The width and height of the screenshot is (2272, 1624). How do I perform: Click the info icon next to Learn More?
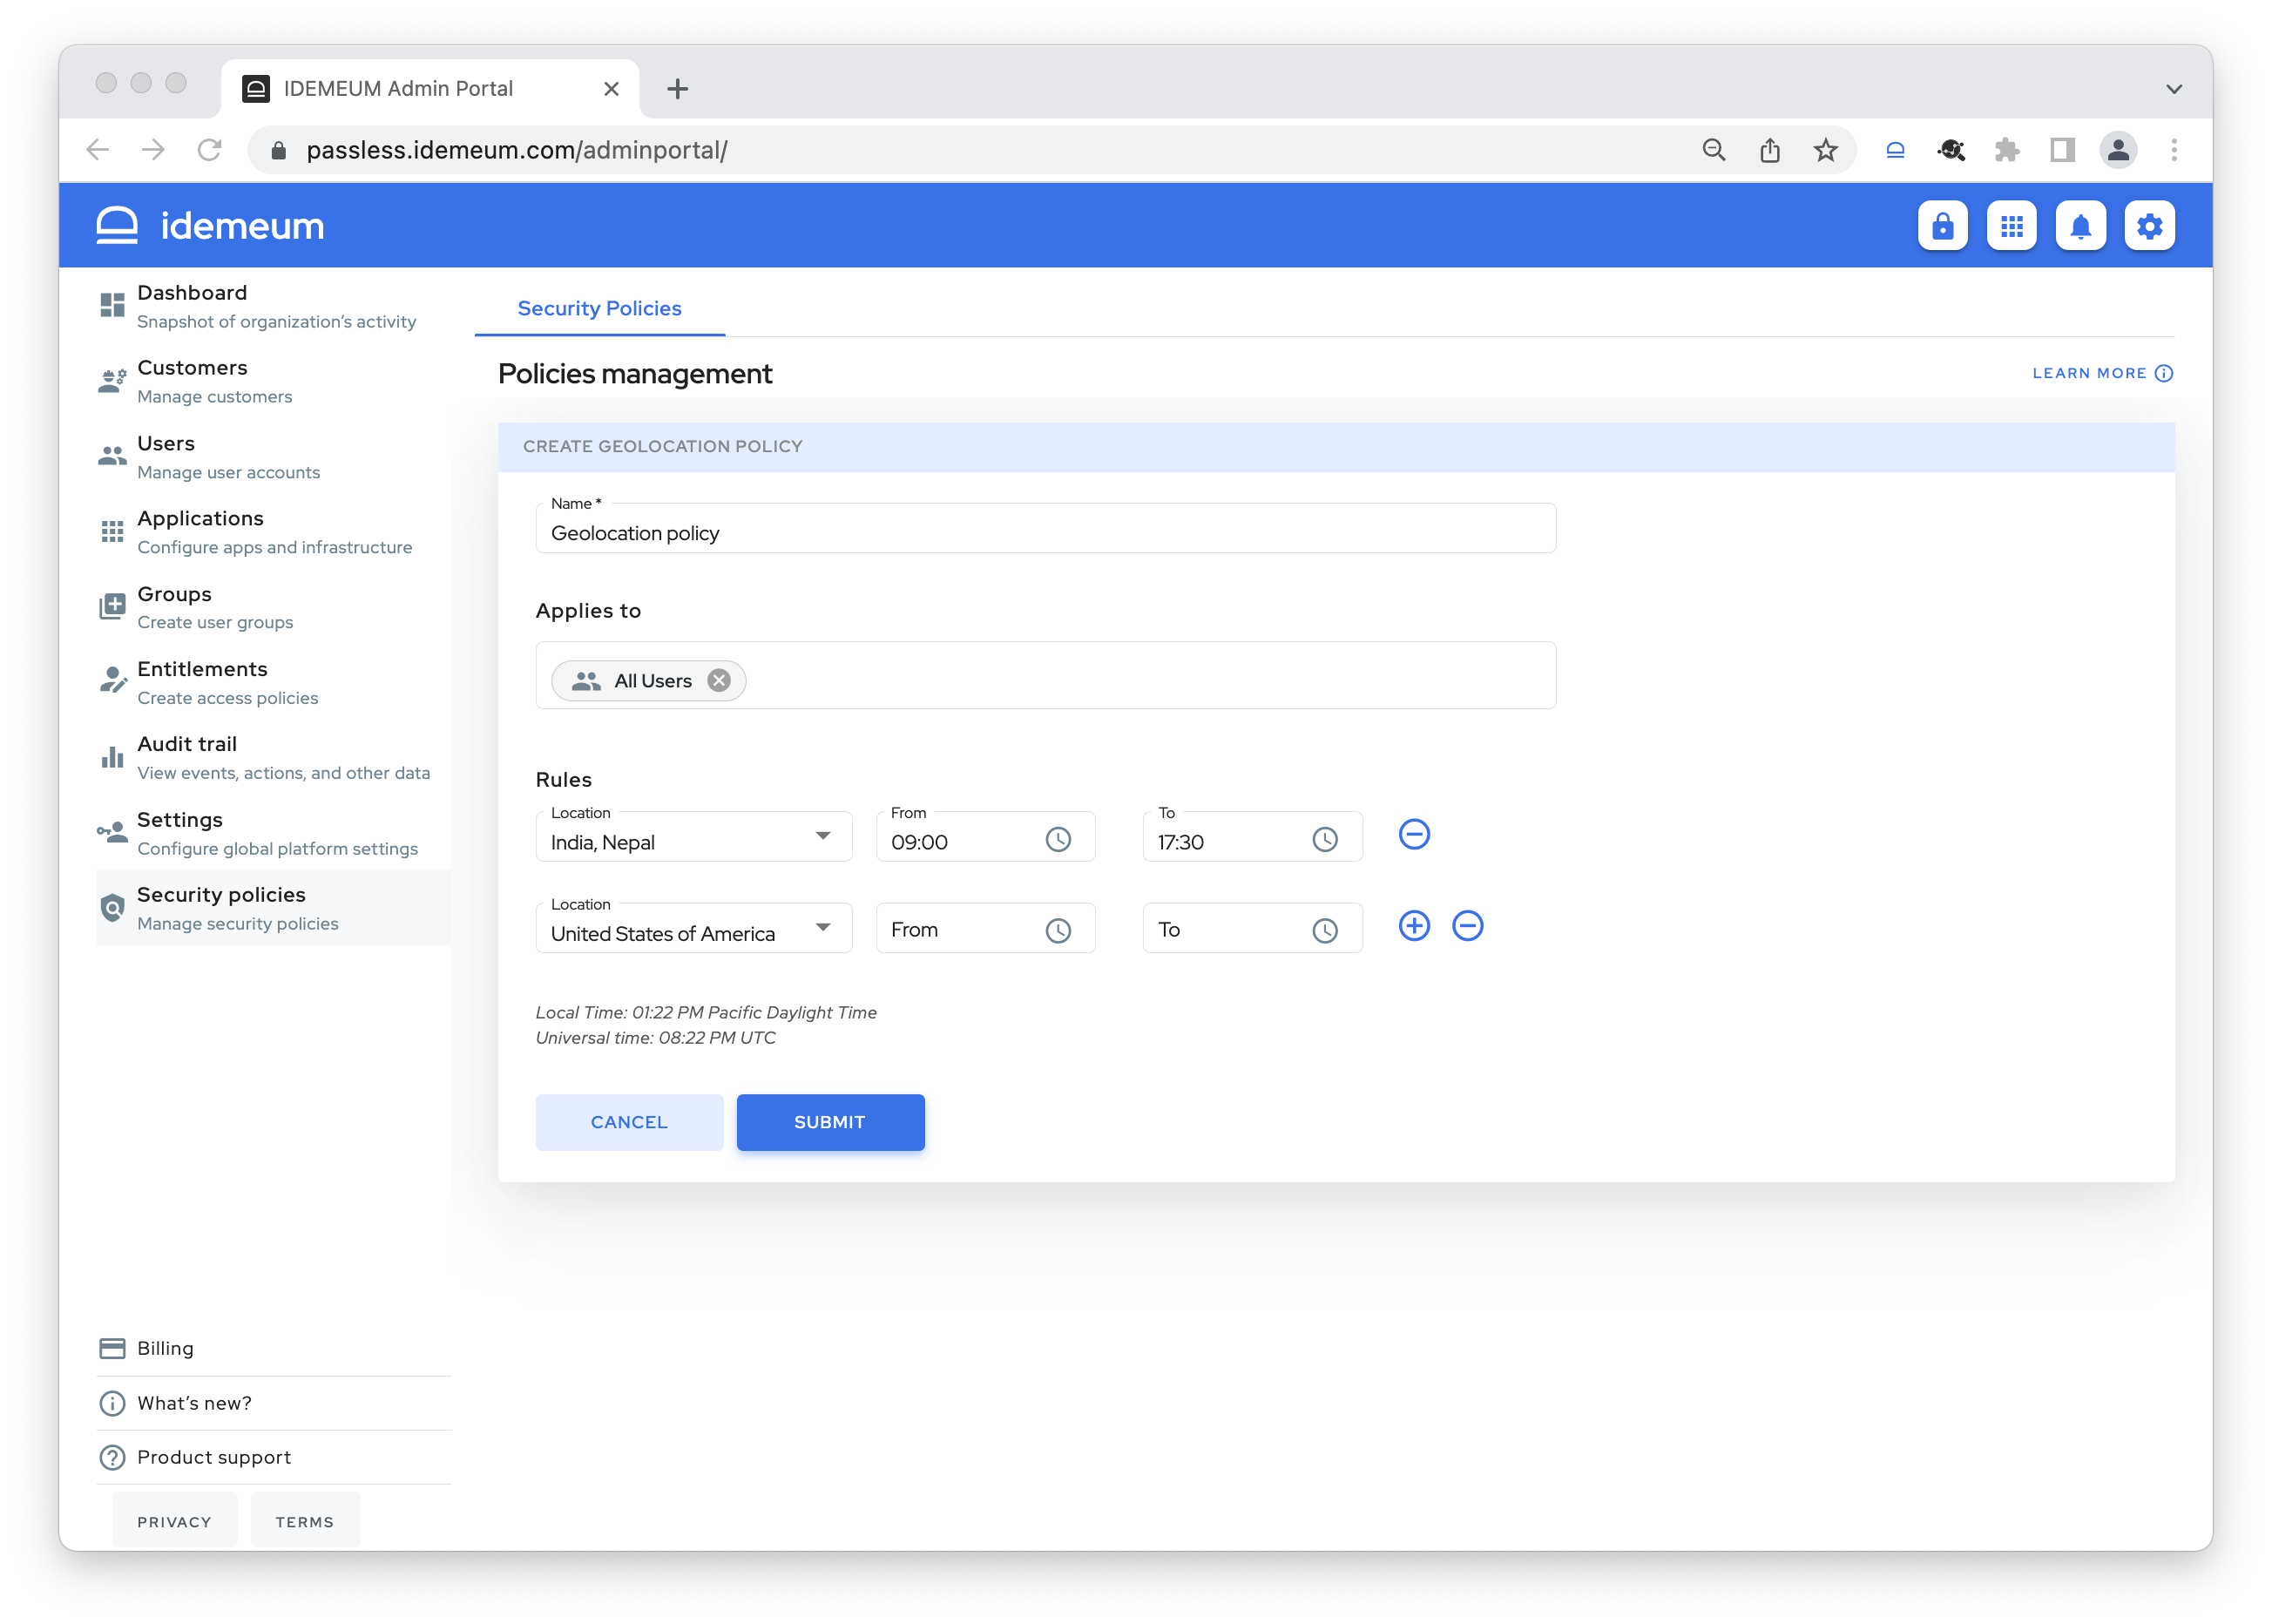point(2164,373)
